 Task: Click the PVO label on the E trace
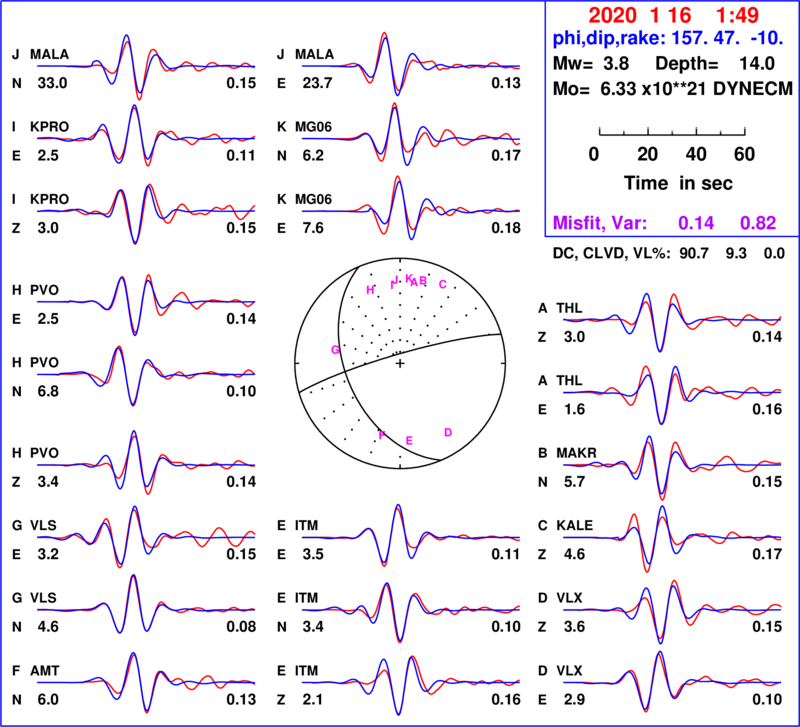click(44, 290)
